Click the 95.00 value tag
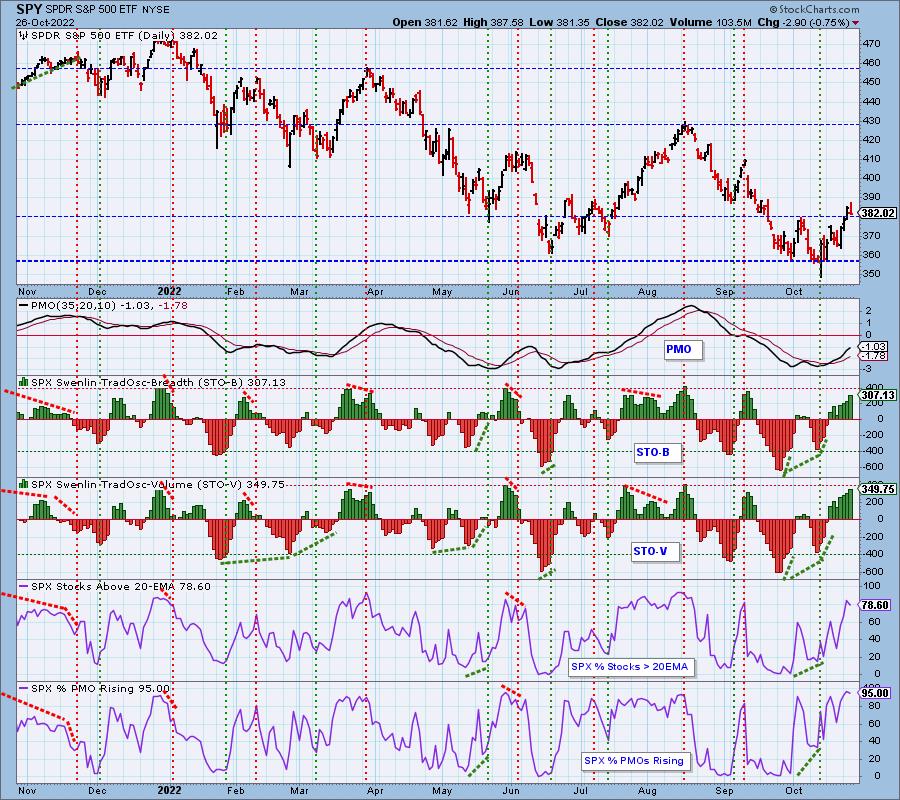Screen dimensions: 900x800 click(x=876, y=693)
